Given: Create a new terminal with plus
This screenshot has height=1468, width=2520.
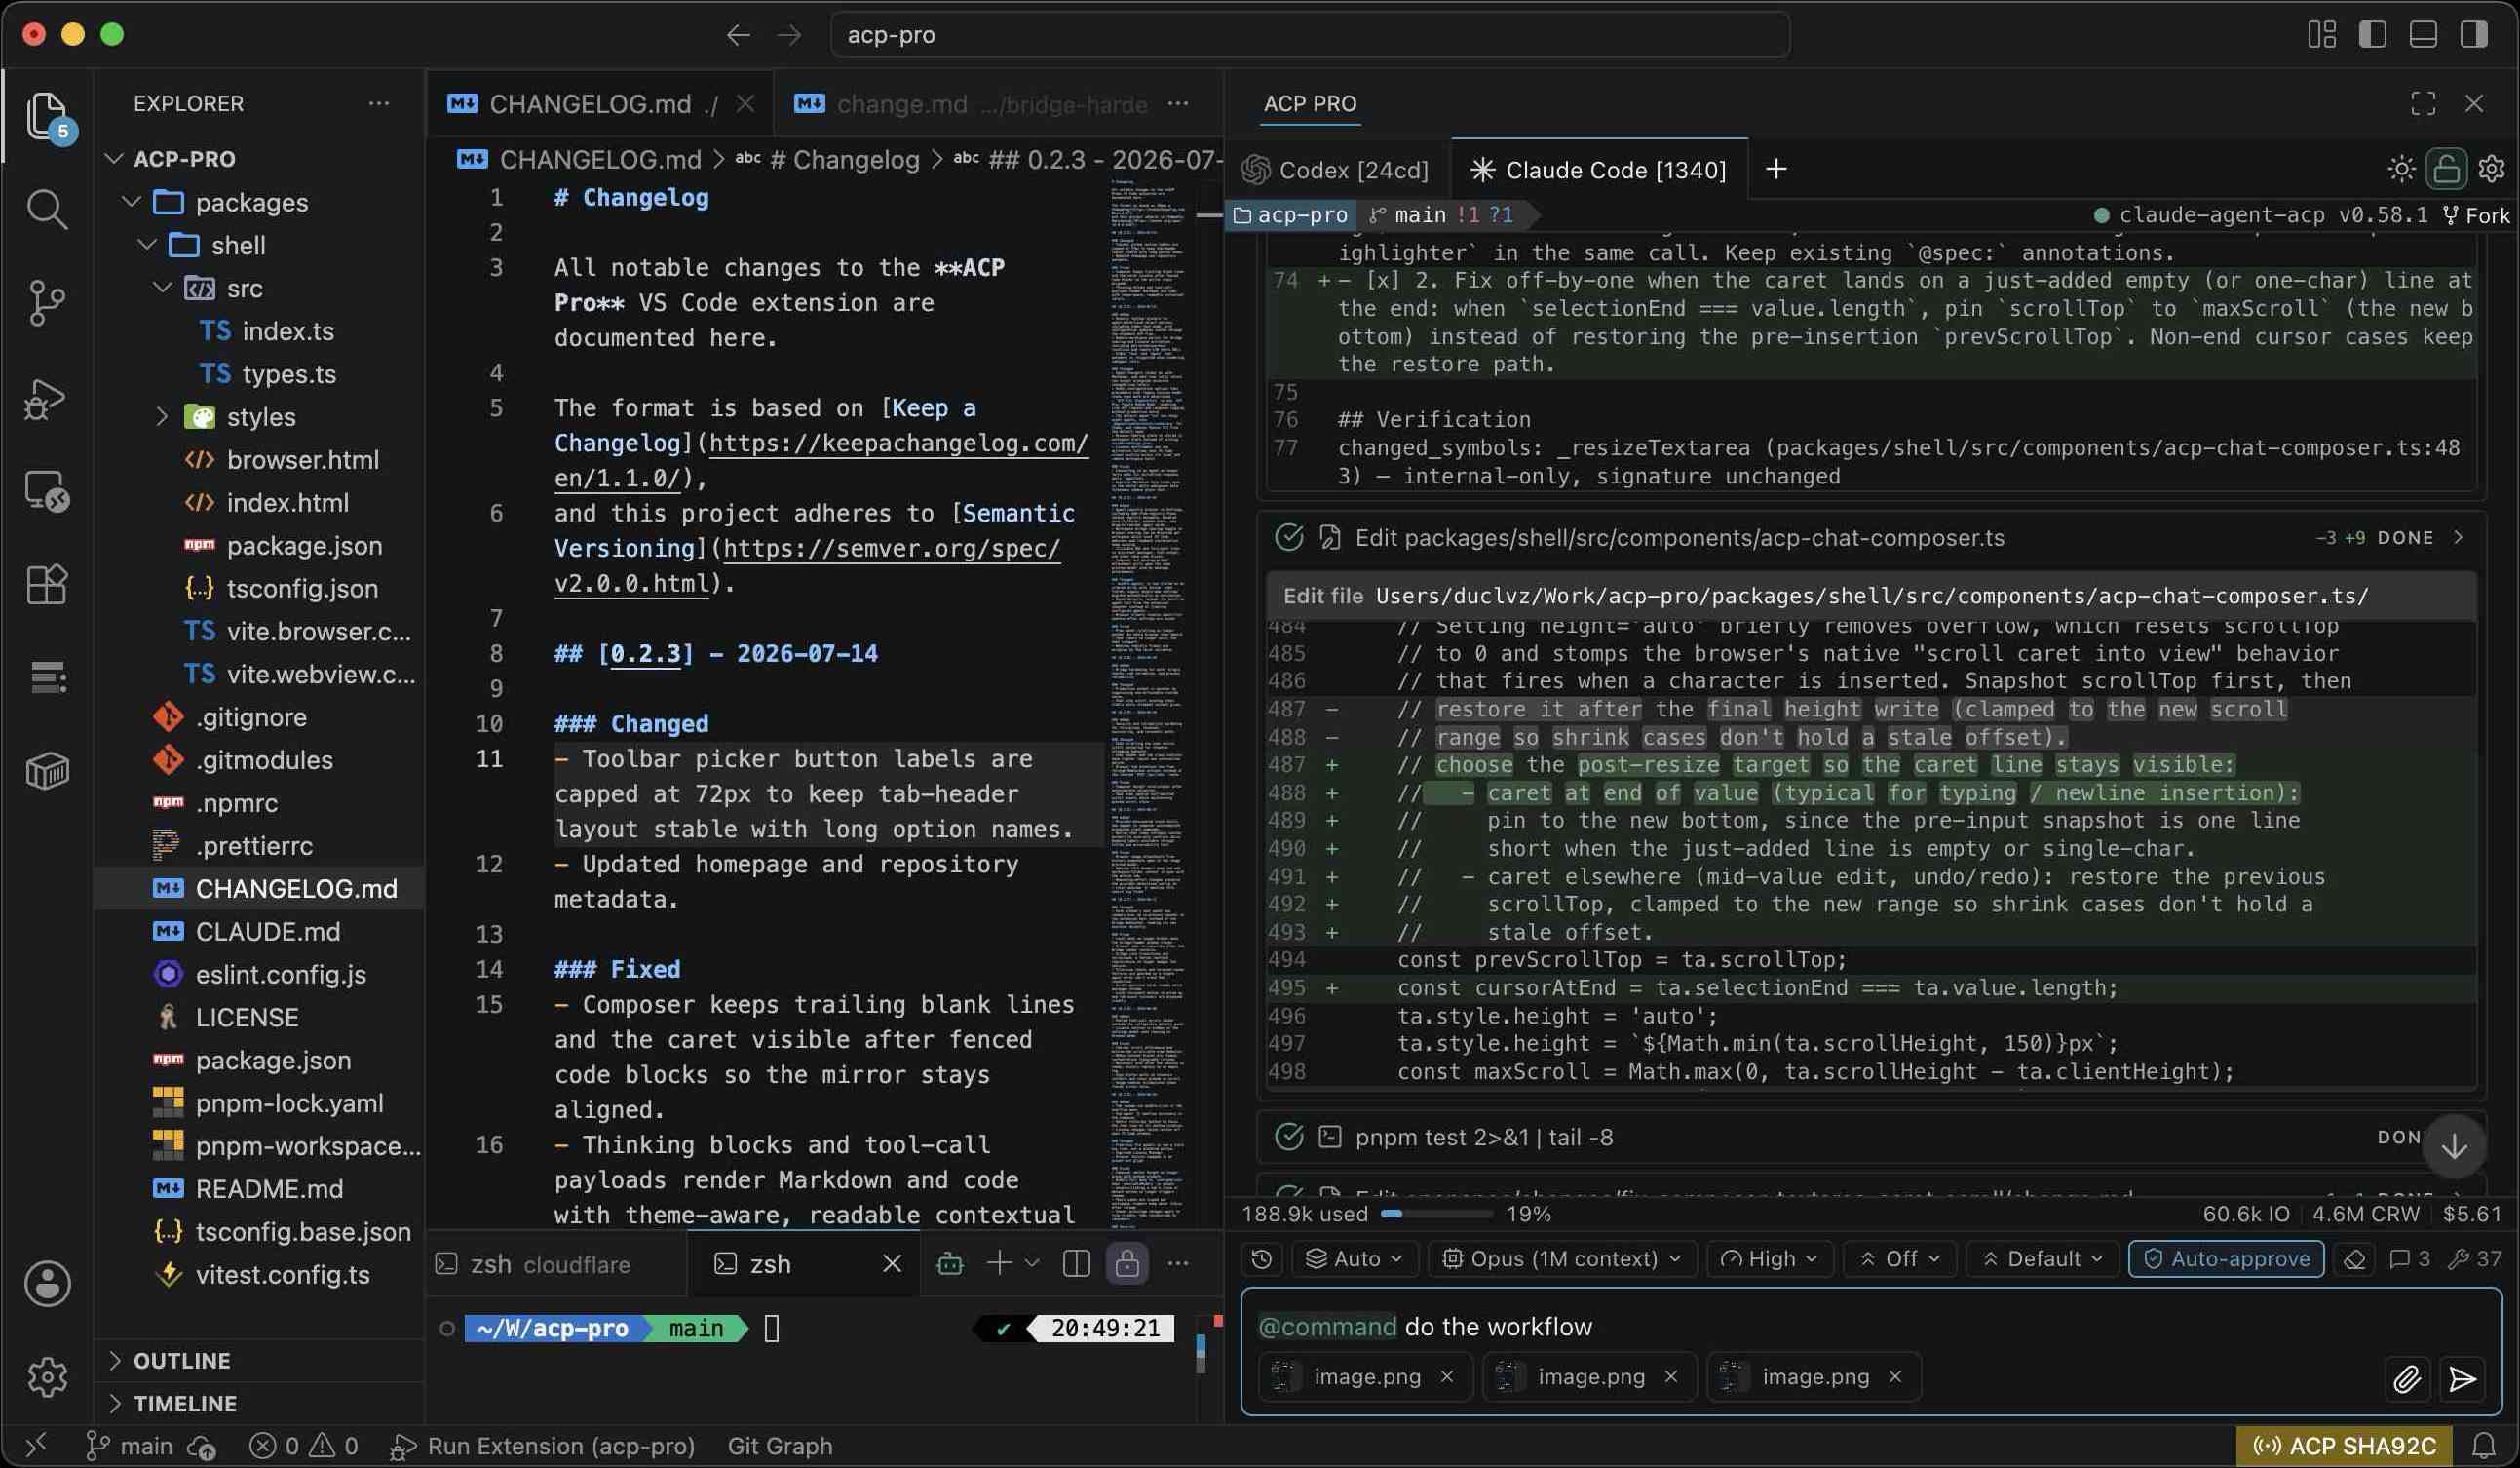Looking at the screenshot, I should (x=998, y=1265).
